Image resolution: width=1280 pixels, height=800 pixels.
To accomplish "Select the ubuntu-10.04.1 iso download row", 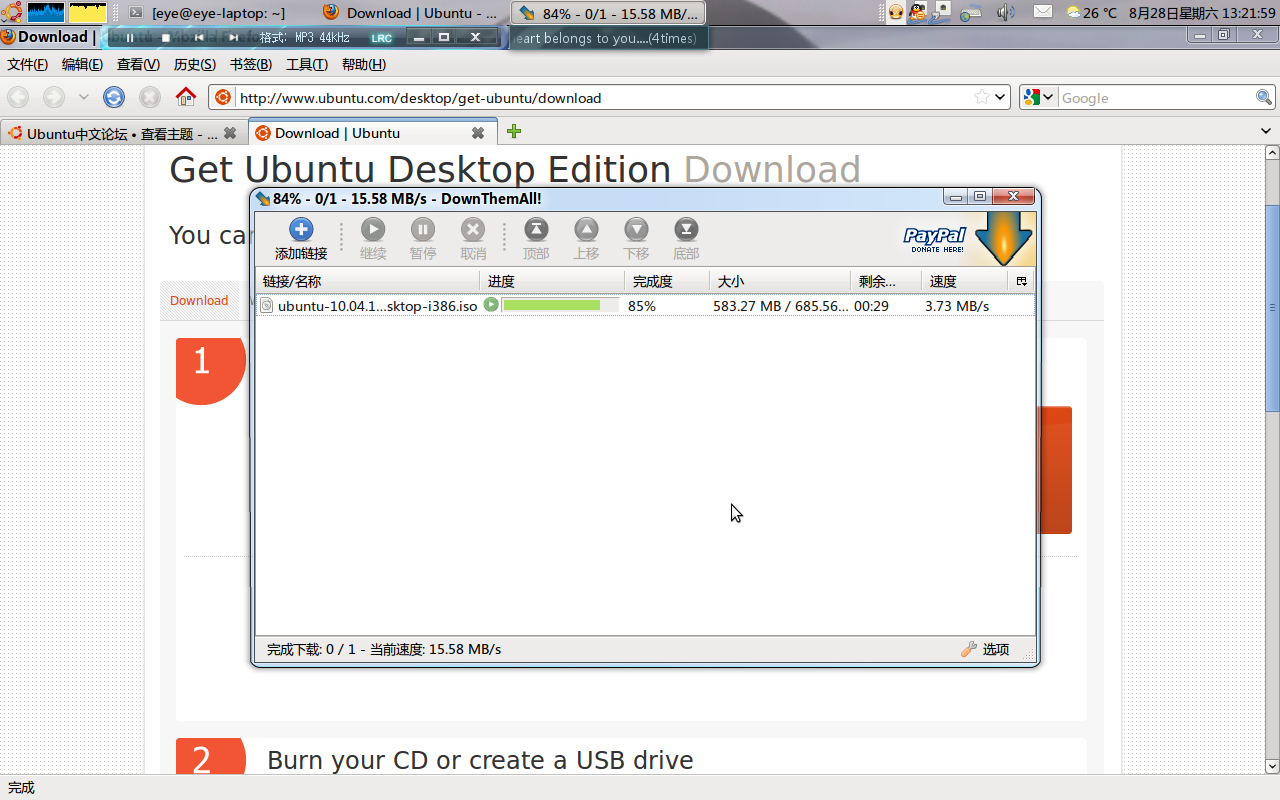I will pos(645,305).
